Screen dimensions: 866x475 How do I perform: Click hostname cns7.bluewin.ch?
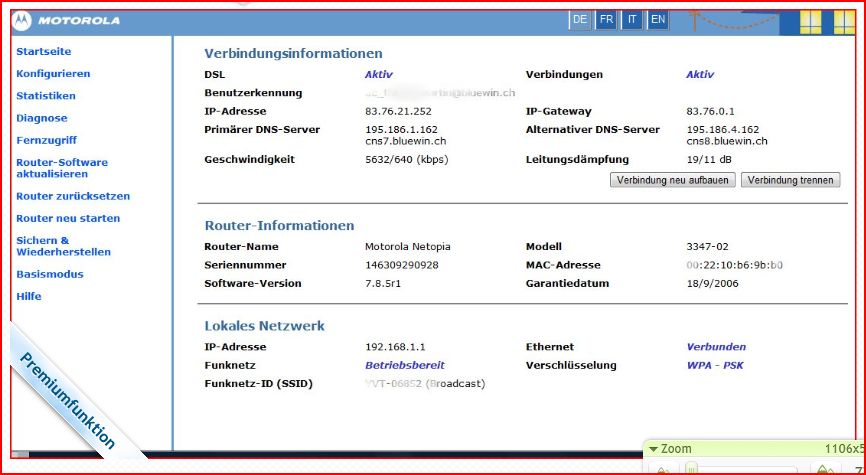click(x=405, y=141)
